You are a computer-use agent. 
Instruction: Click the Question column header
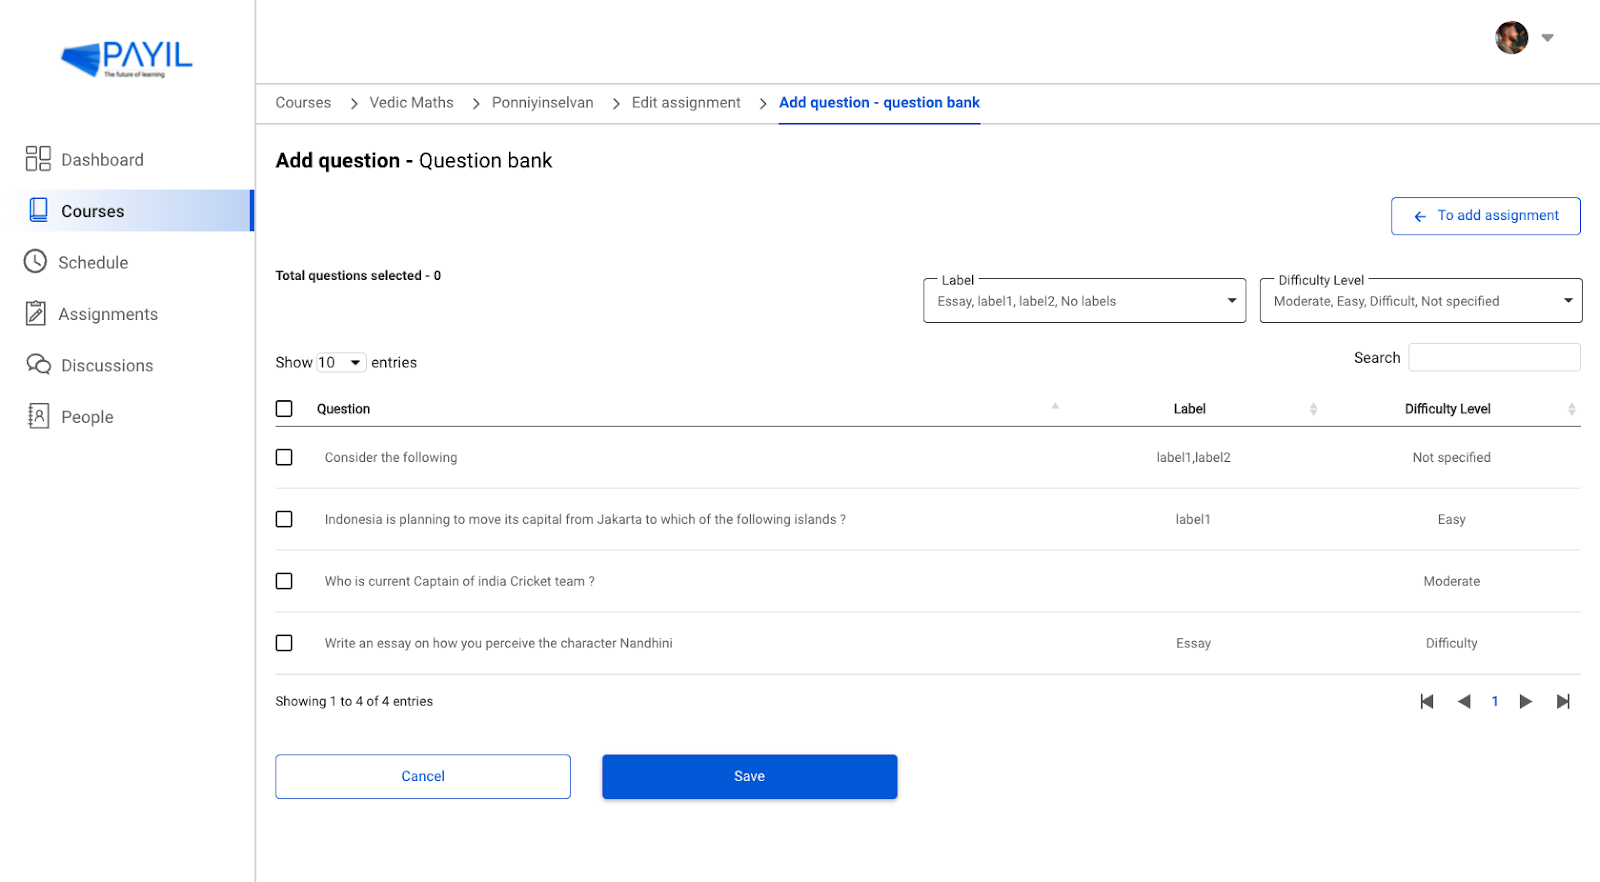(343, 408)
